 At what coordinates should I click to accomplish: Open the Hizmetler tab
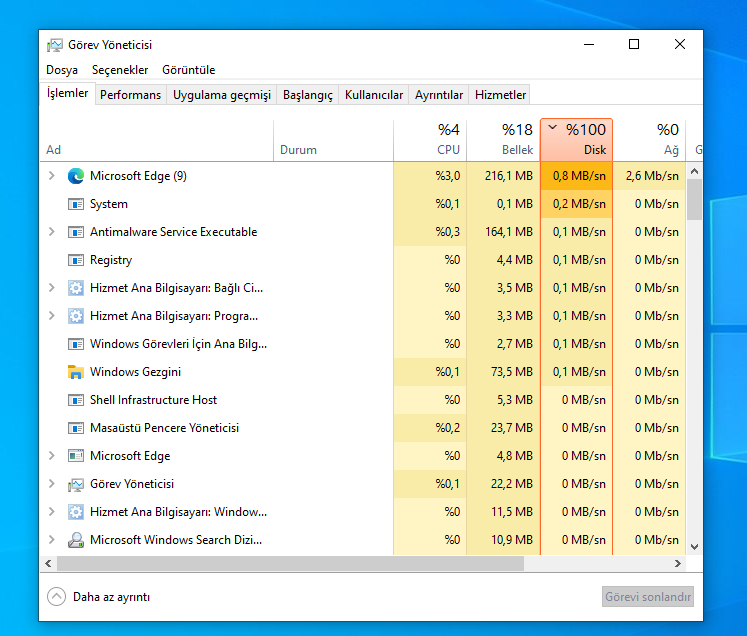tap(500, 95)
